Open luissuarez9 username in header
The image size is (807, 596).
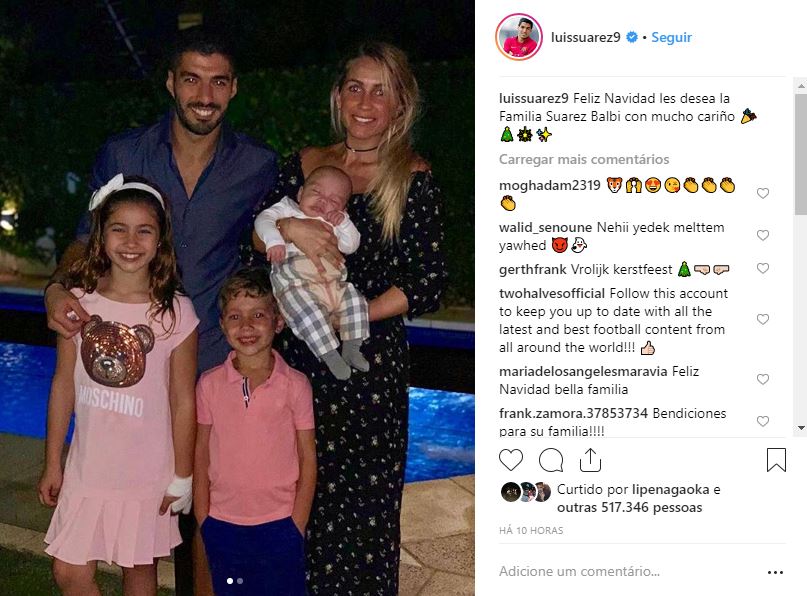click(x=586, y=37)
